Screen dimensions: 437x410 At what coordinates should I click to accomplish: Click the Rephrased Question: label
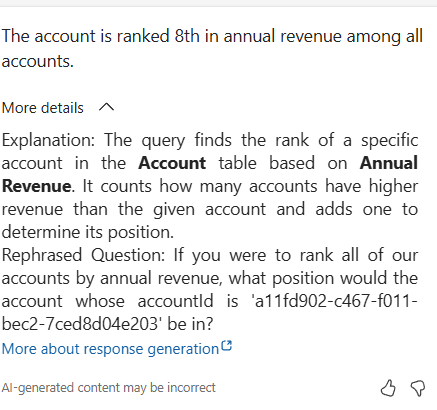pos(83,255)
